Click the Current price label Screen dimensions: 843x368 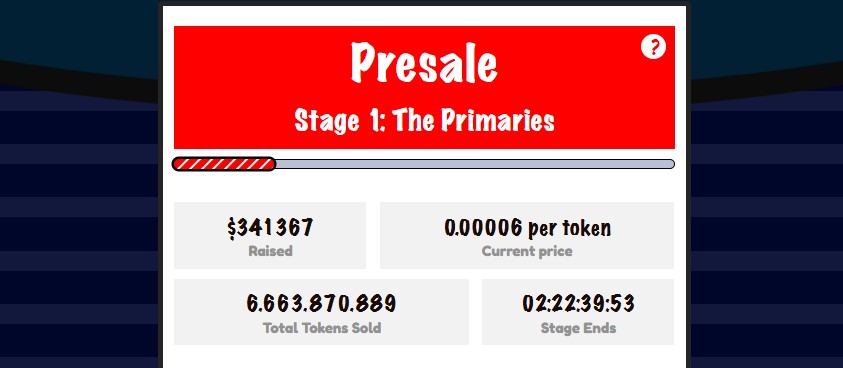527,251
